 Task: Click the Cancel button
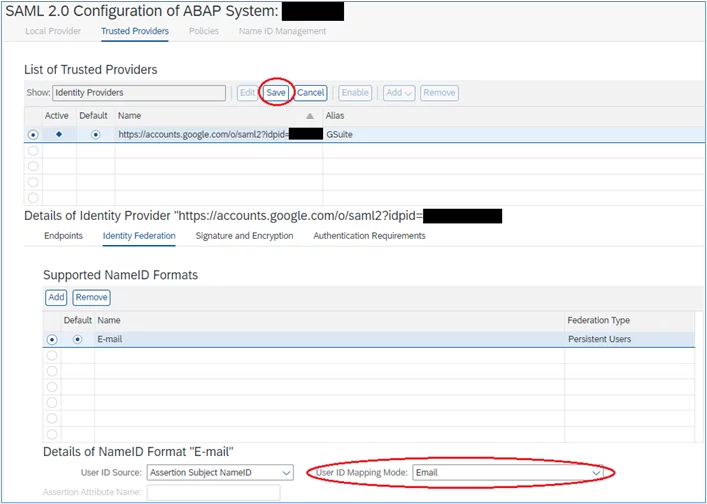point(311,93)
